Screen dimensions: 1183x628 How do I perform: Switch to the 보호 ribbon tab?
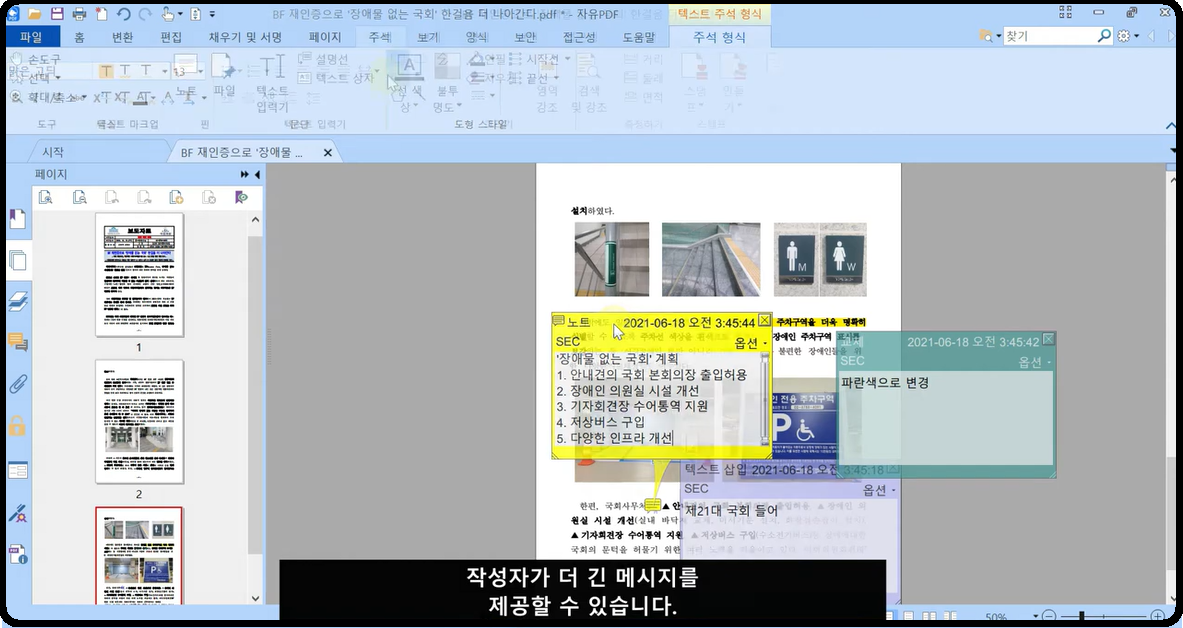[526, 37]
